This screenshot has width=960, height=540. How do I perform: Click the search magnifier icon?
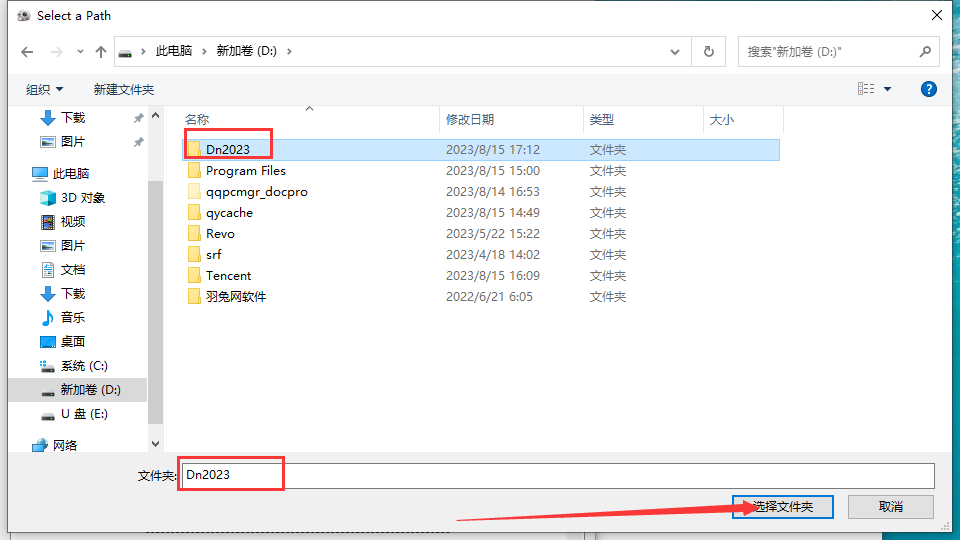925,51
